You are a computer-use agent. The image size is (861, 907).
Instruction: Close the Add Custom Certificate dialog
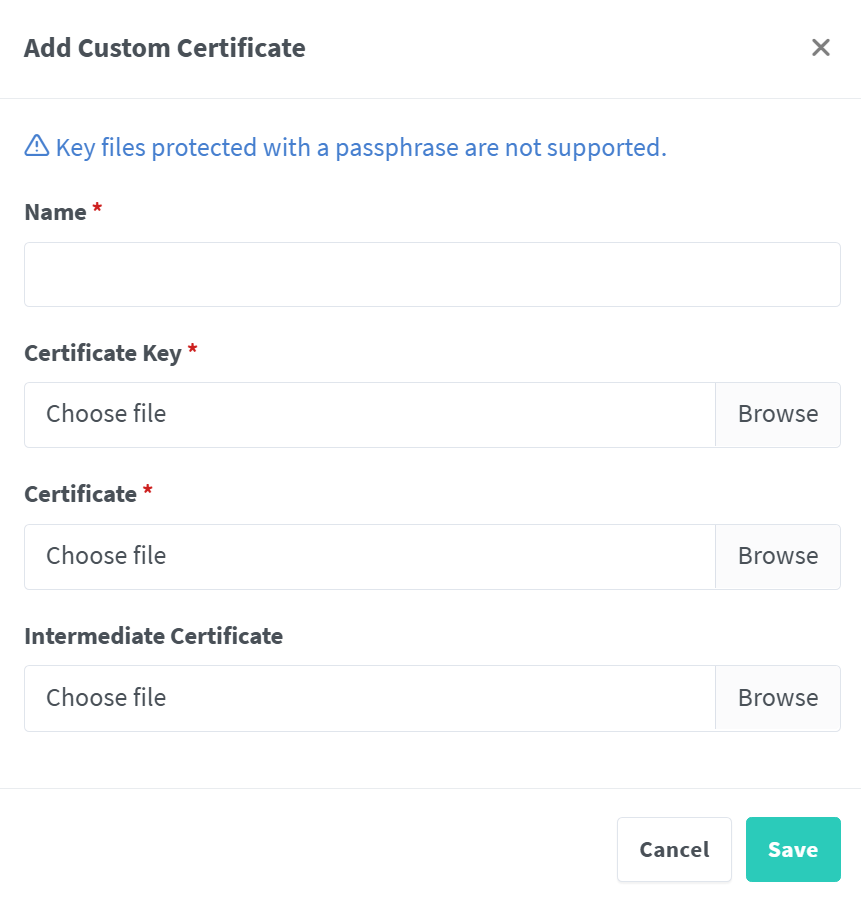click(x=820, y=47)
